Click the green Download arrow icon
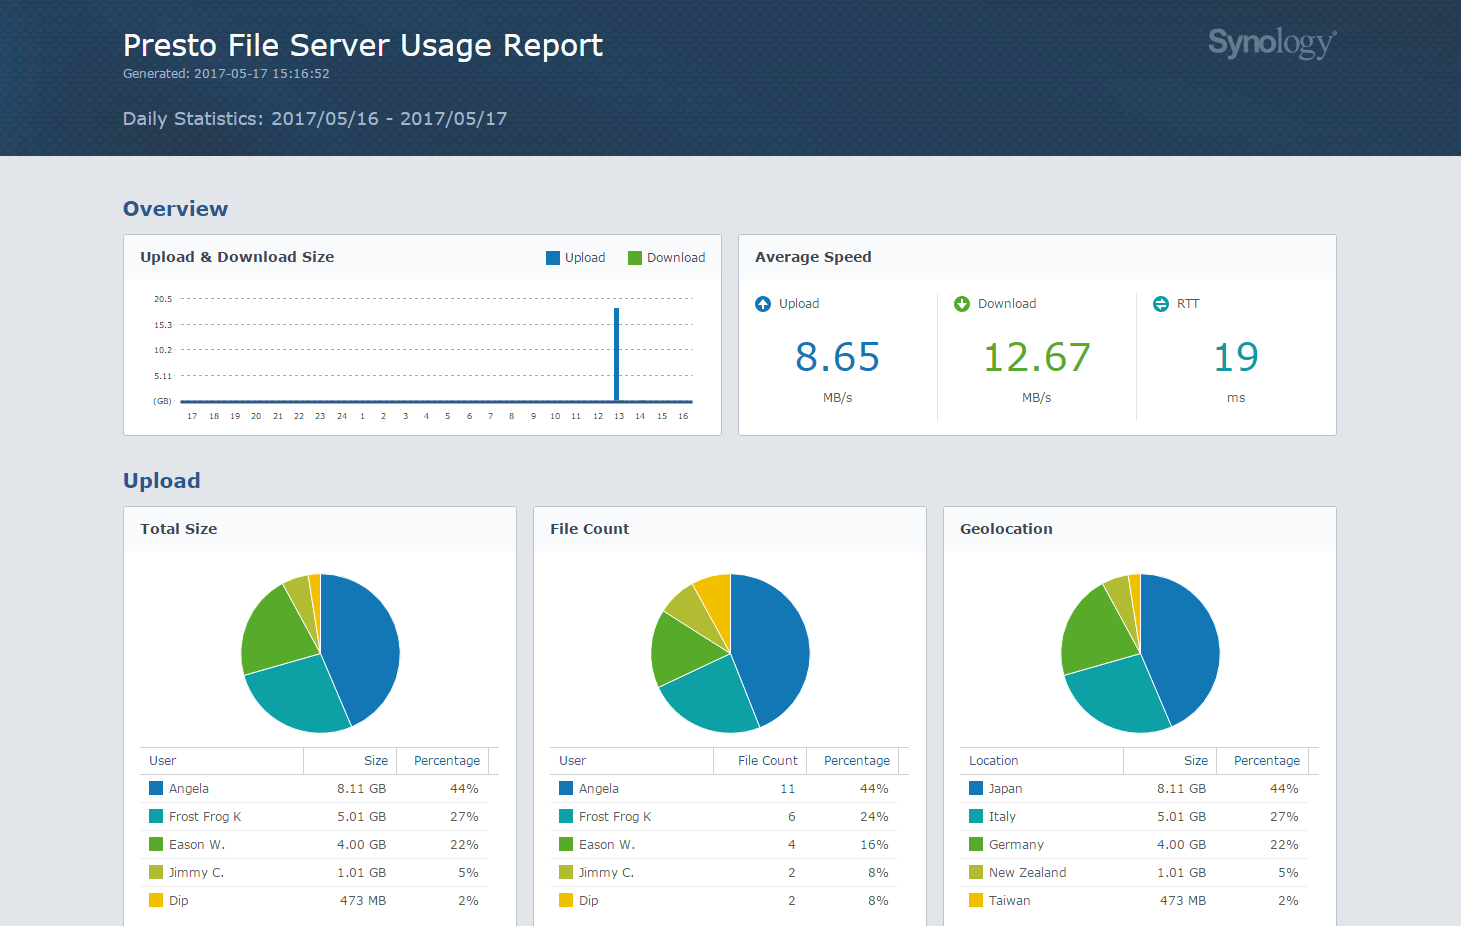 [962, 304]
